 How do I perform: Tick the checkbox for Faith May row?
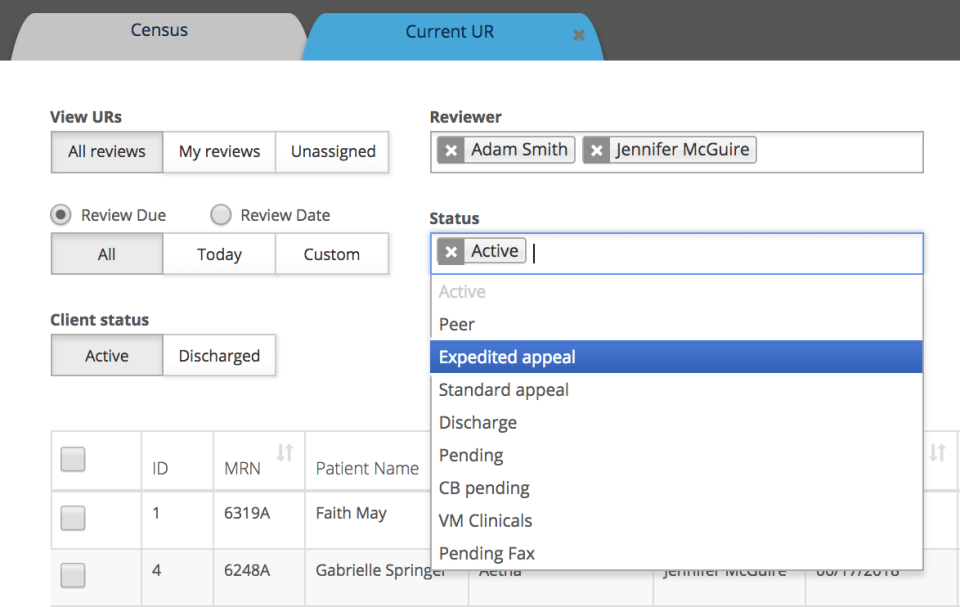(x=73, y=518)
